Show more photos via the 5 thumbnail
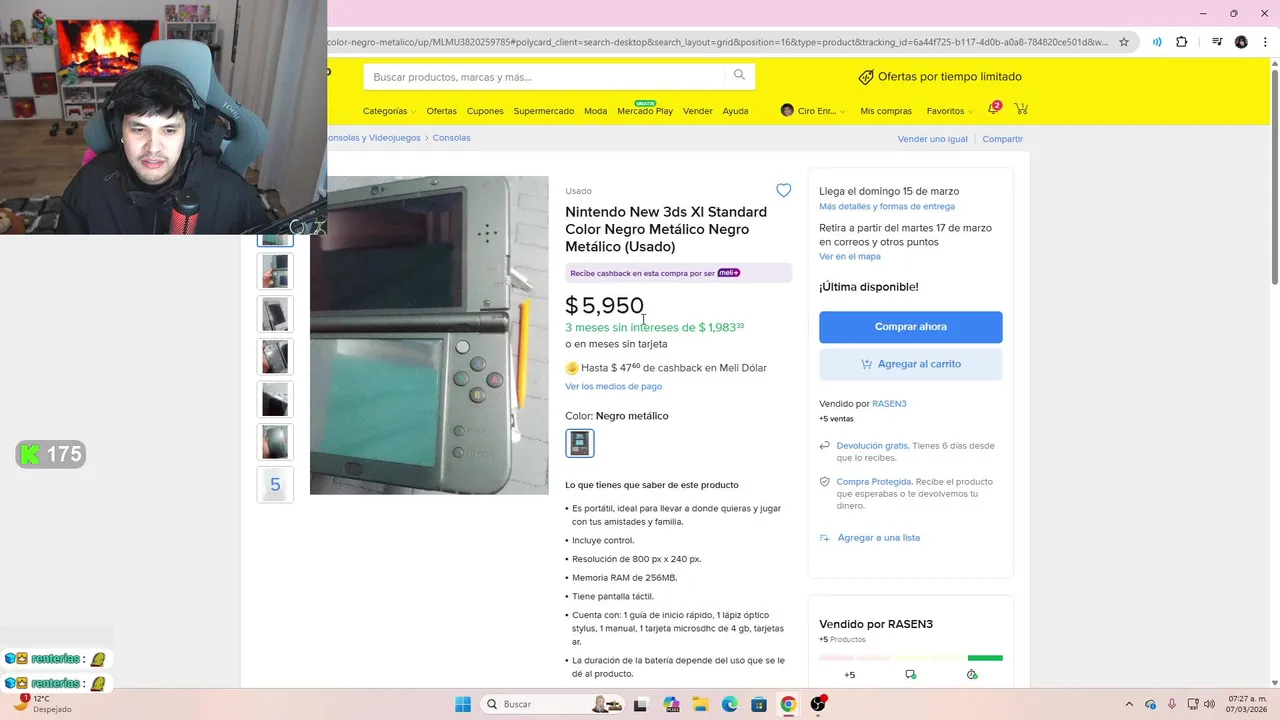The width and height of the screenshot is (1280, 720). pyautogui.click(x=275, y=485)
